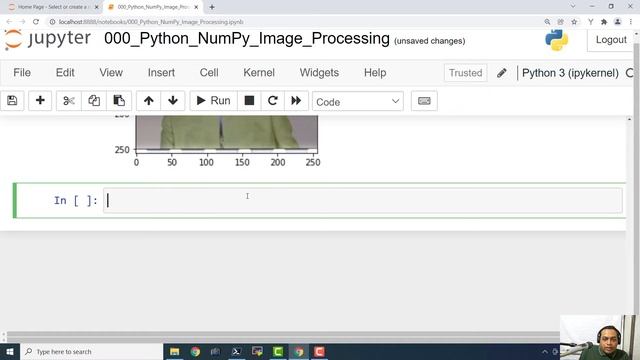This screenshot has width=640, height=360.
Task: Paste cells below with the clipboard icon
Action: 119,101
